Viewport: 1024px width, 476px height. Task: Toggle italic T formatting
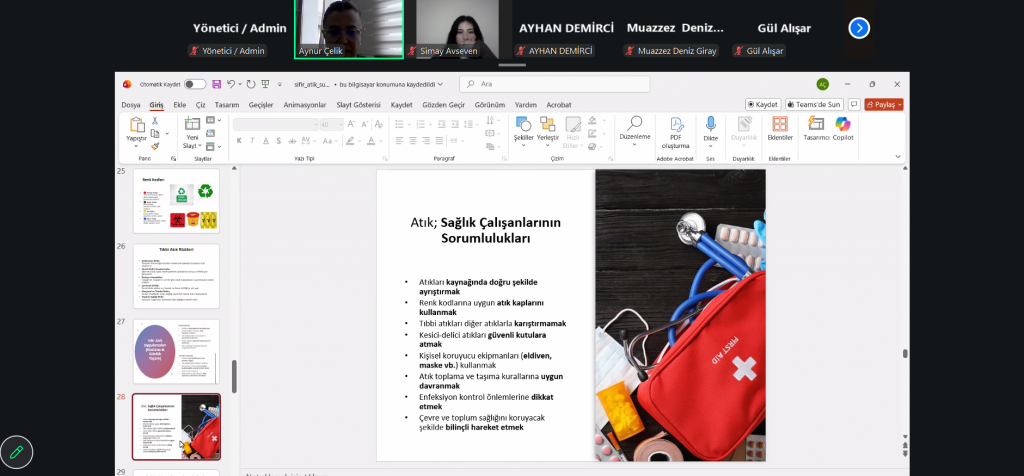pyautogui.click(x=253, y=141)
